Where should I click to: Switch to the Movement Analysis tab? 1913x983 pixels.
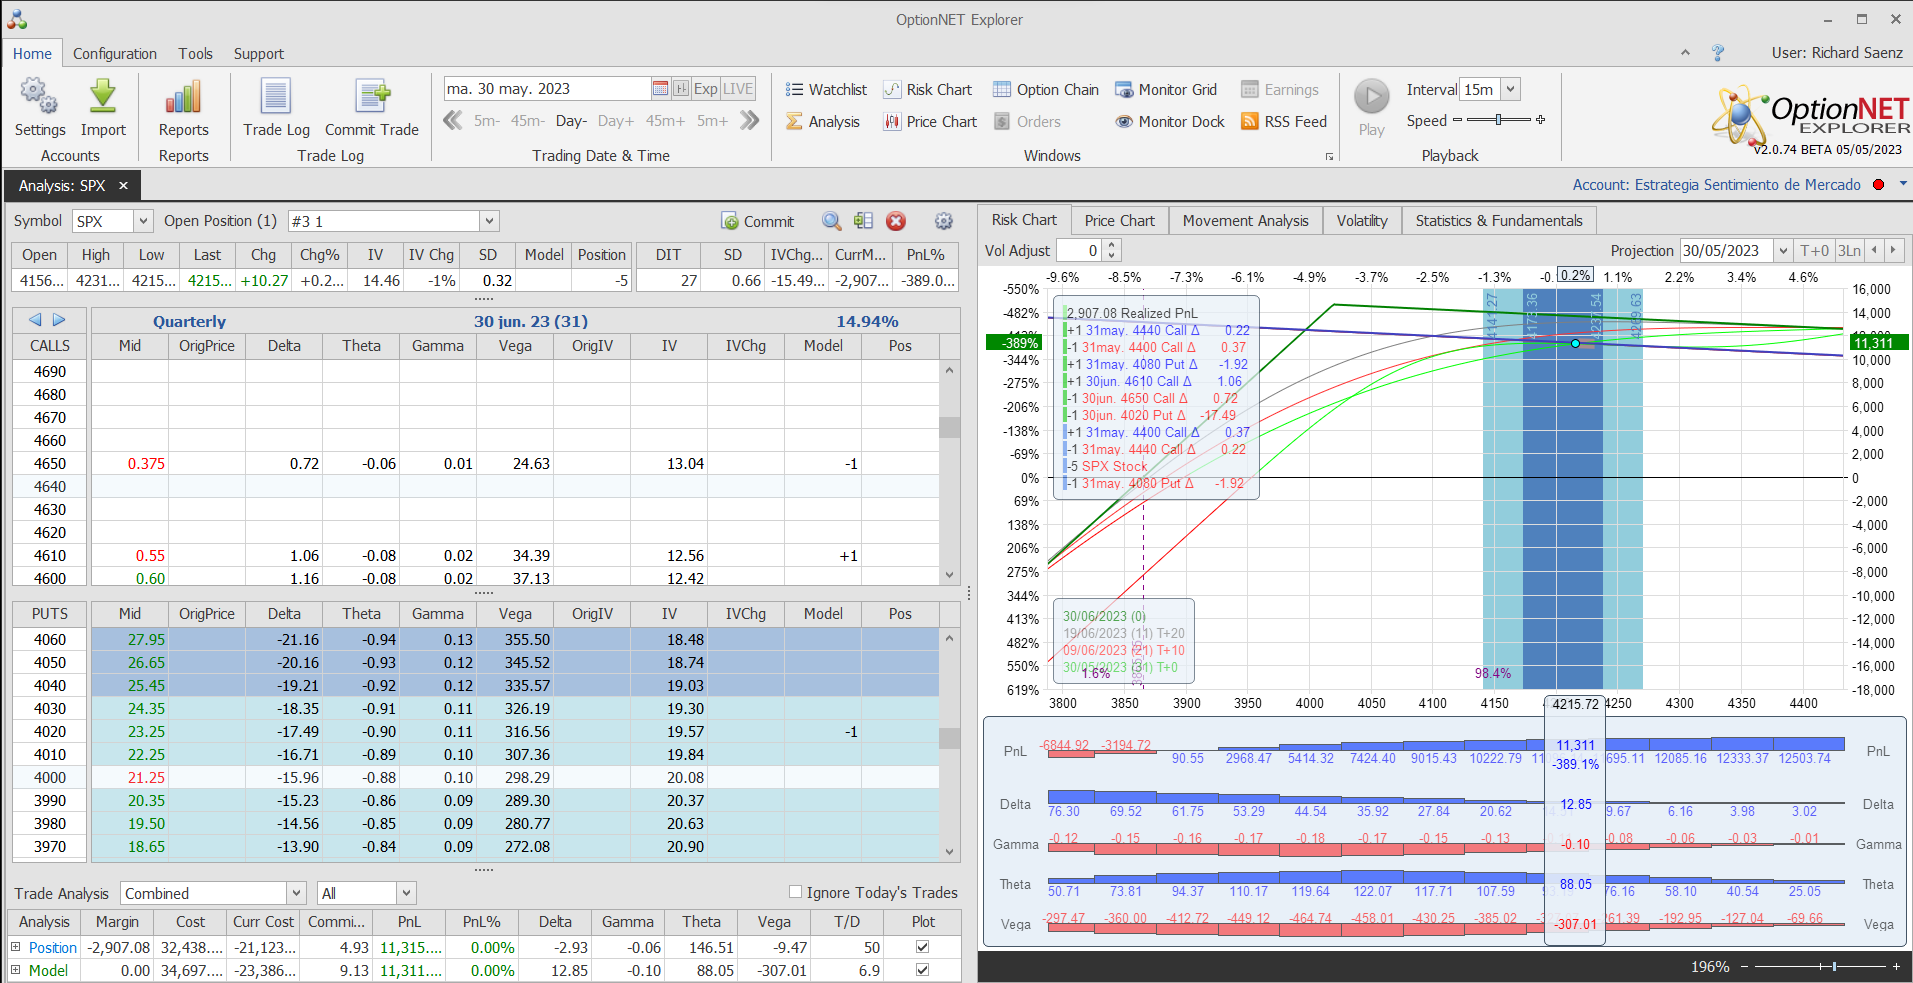point(1245,221)
